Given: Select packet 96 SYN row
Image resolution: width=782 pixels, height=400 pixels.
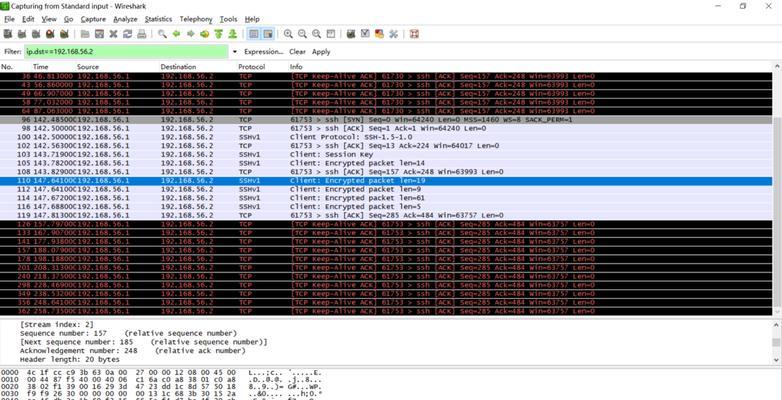Looking at the screenshot, I should (386, 120).
